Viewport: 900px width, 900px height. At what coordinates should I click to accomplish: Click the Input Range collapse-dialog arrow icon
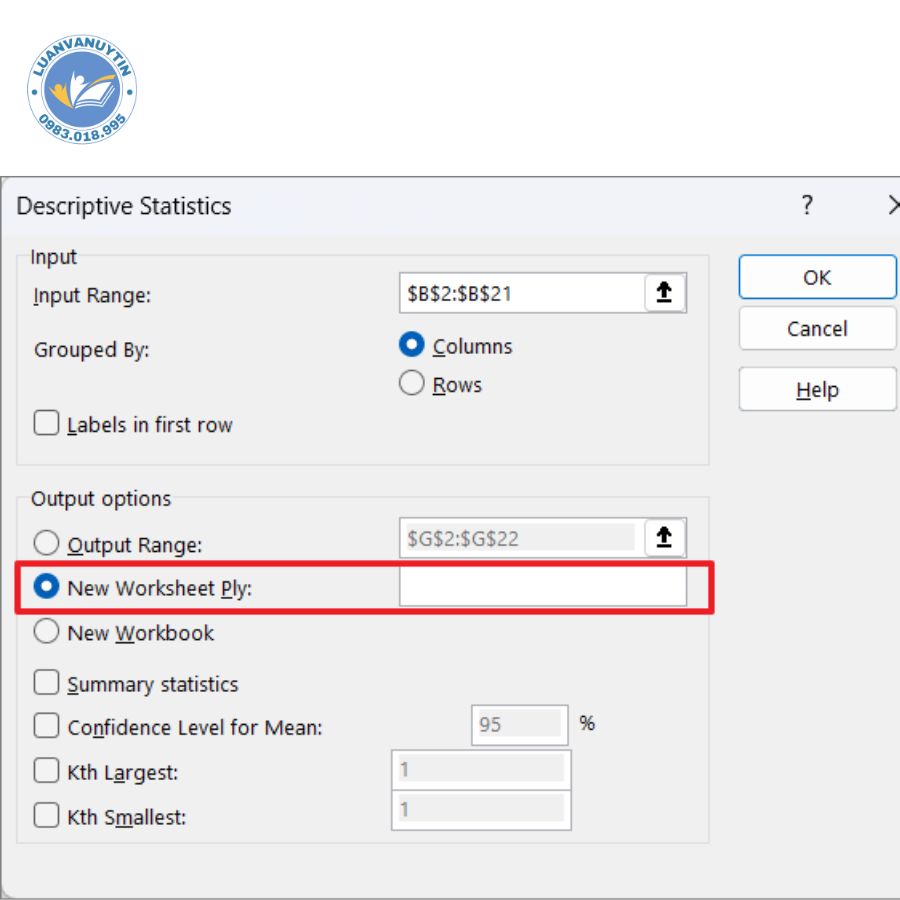pos(664,293)
